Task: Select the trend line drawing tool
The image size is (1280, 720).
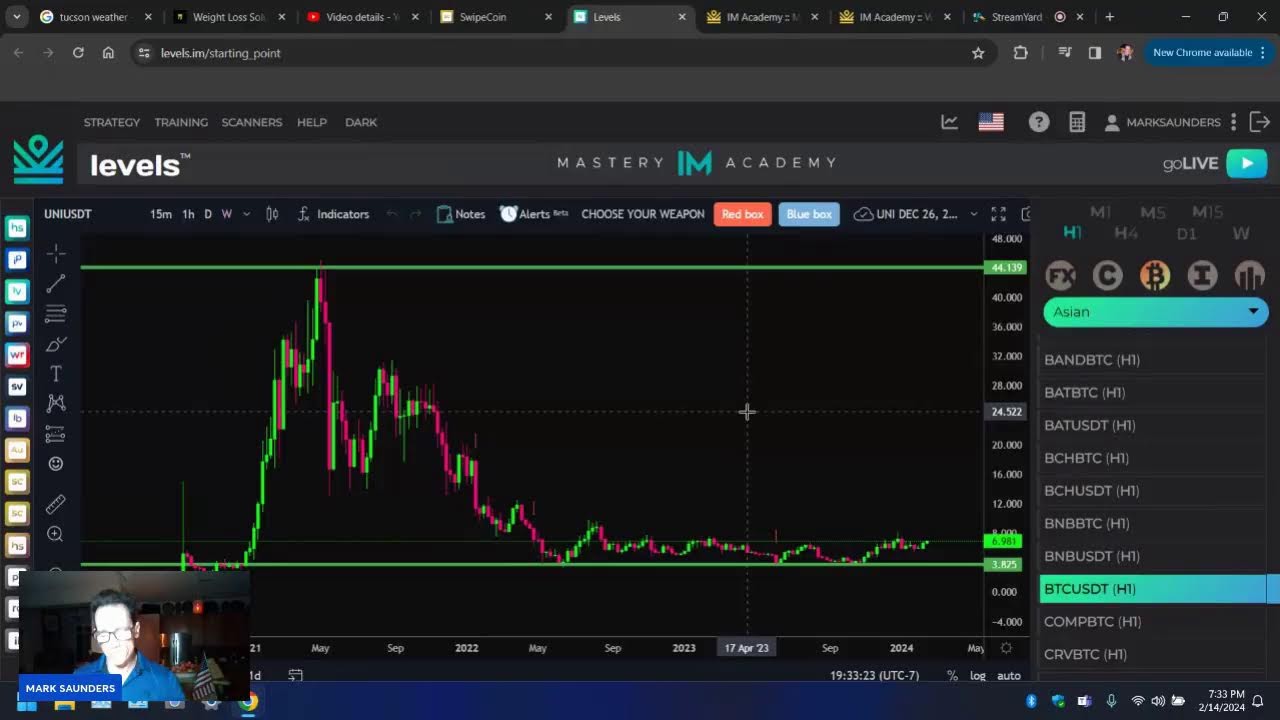Action: 56,283
